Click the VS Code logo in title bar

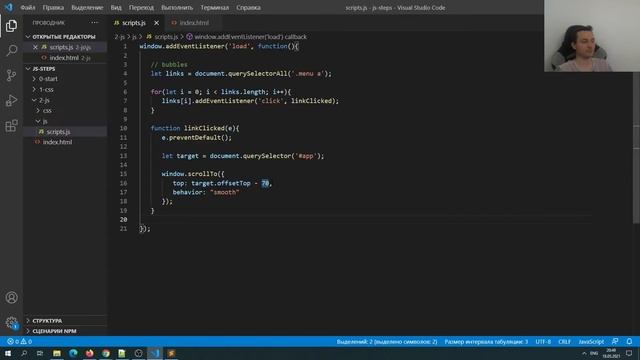[9, 7]
